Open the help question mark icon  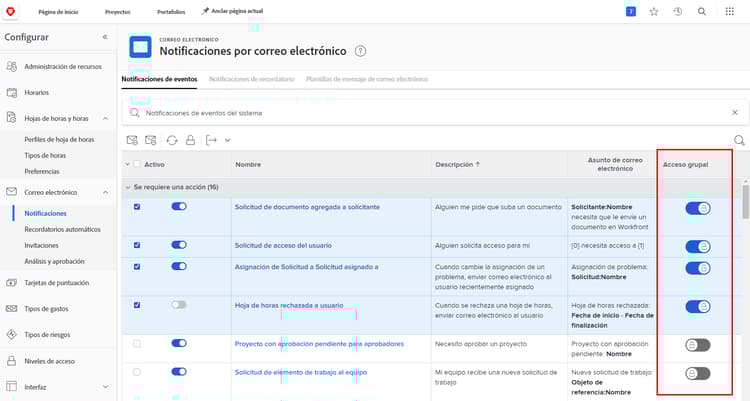pos(361,51)
